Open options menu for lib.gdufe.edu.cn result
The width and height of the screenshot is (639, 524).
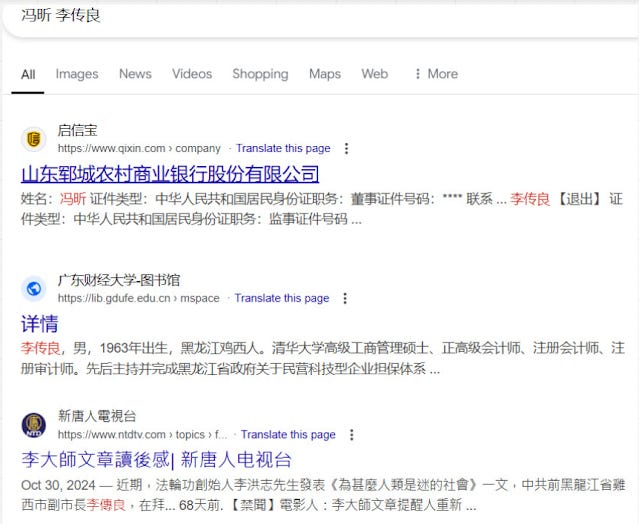click(x=345, y=298)
